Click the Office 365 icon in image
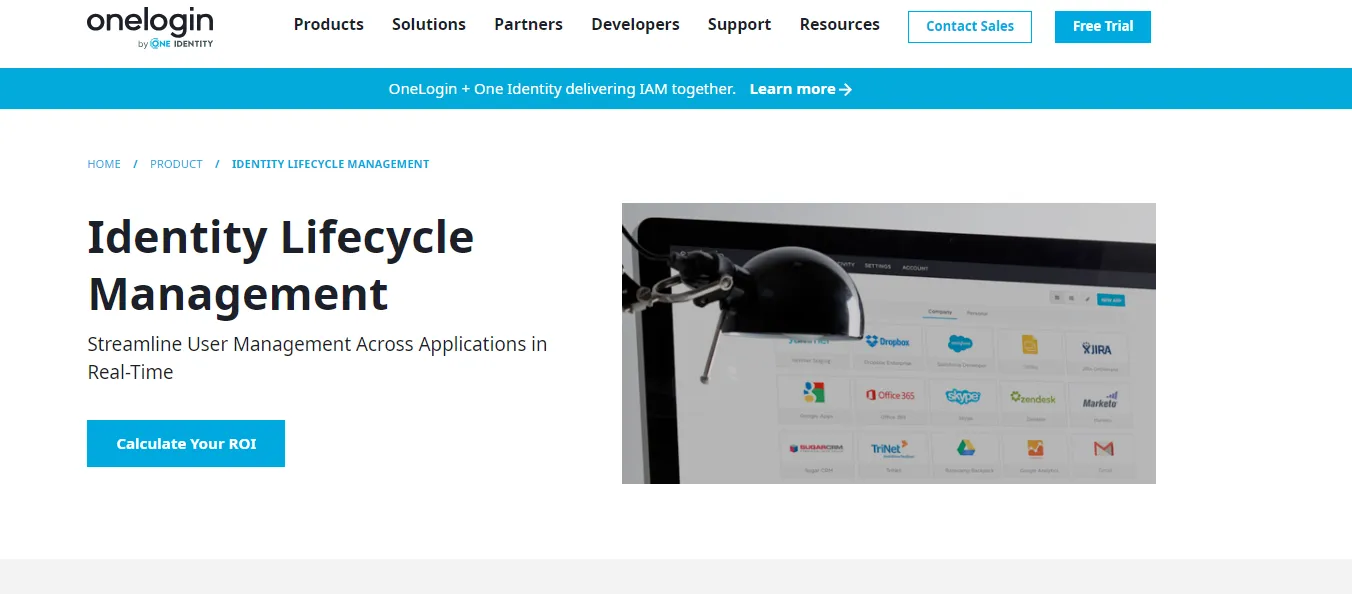 coord(890,394)
